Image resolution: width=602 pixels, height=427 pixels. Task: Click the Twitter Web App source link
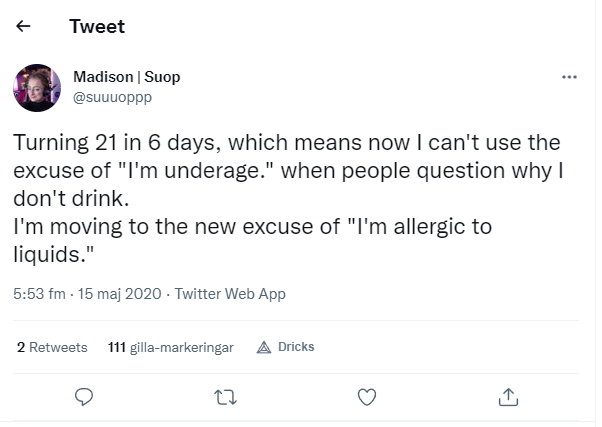(230, 294)
